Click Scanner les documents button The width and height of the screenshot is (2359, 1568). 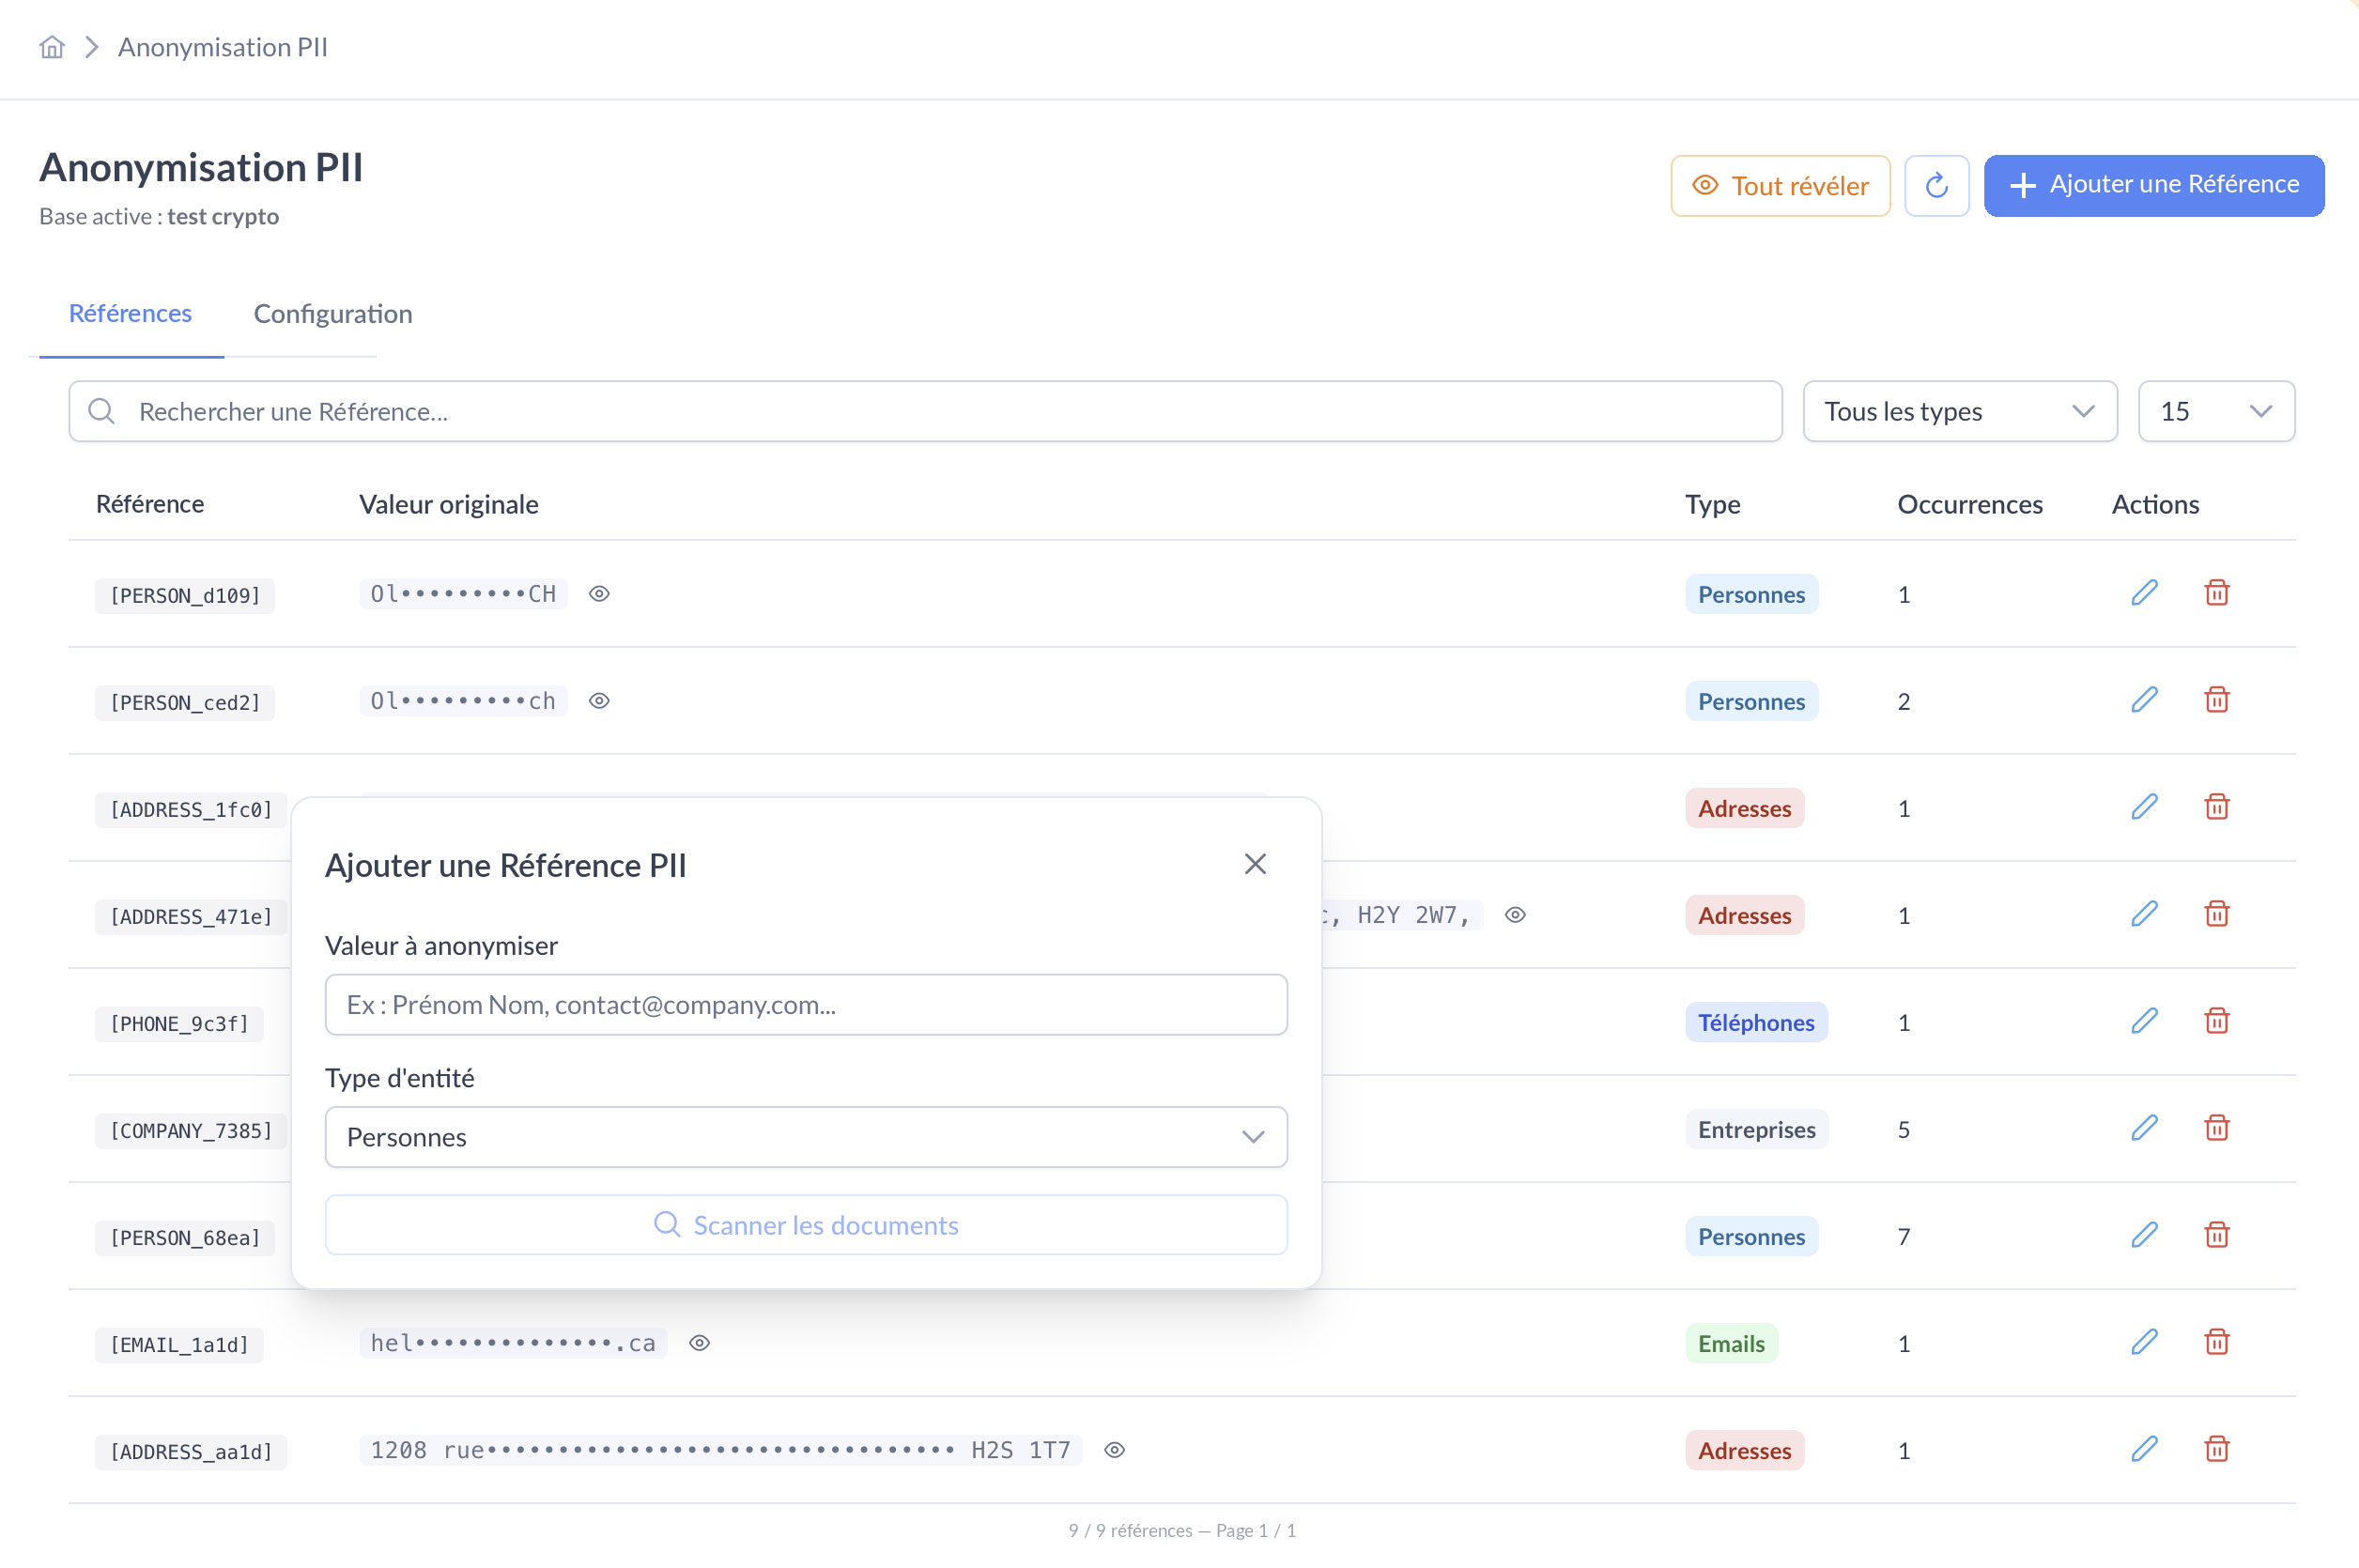click(x=806, y=1225)
